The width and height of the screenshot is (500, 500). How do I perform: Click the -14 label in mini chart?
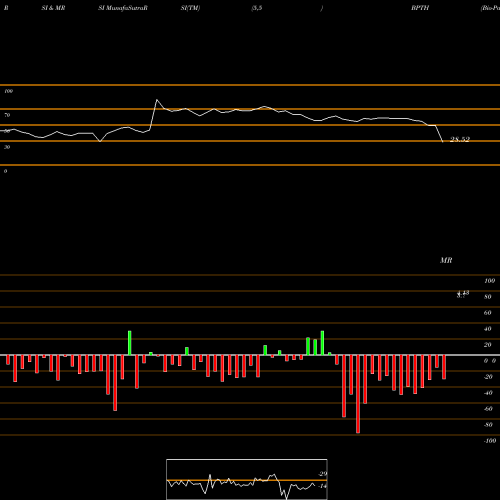pos(322,486)
